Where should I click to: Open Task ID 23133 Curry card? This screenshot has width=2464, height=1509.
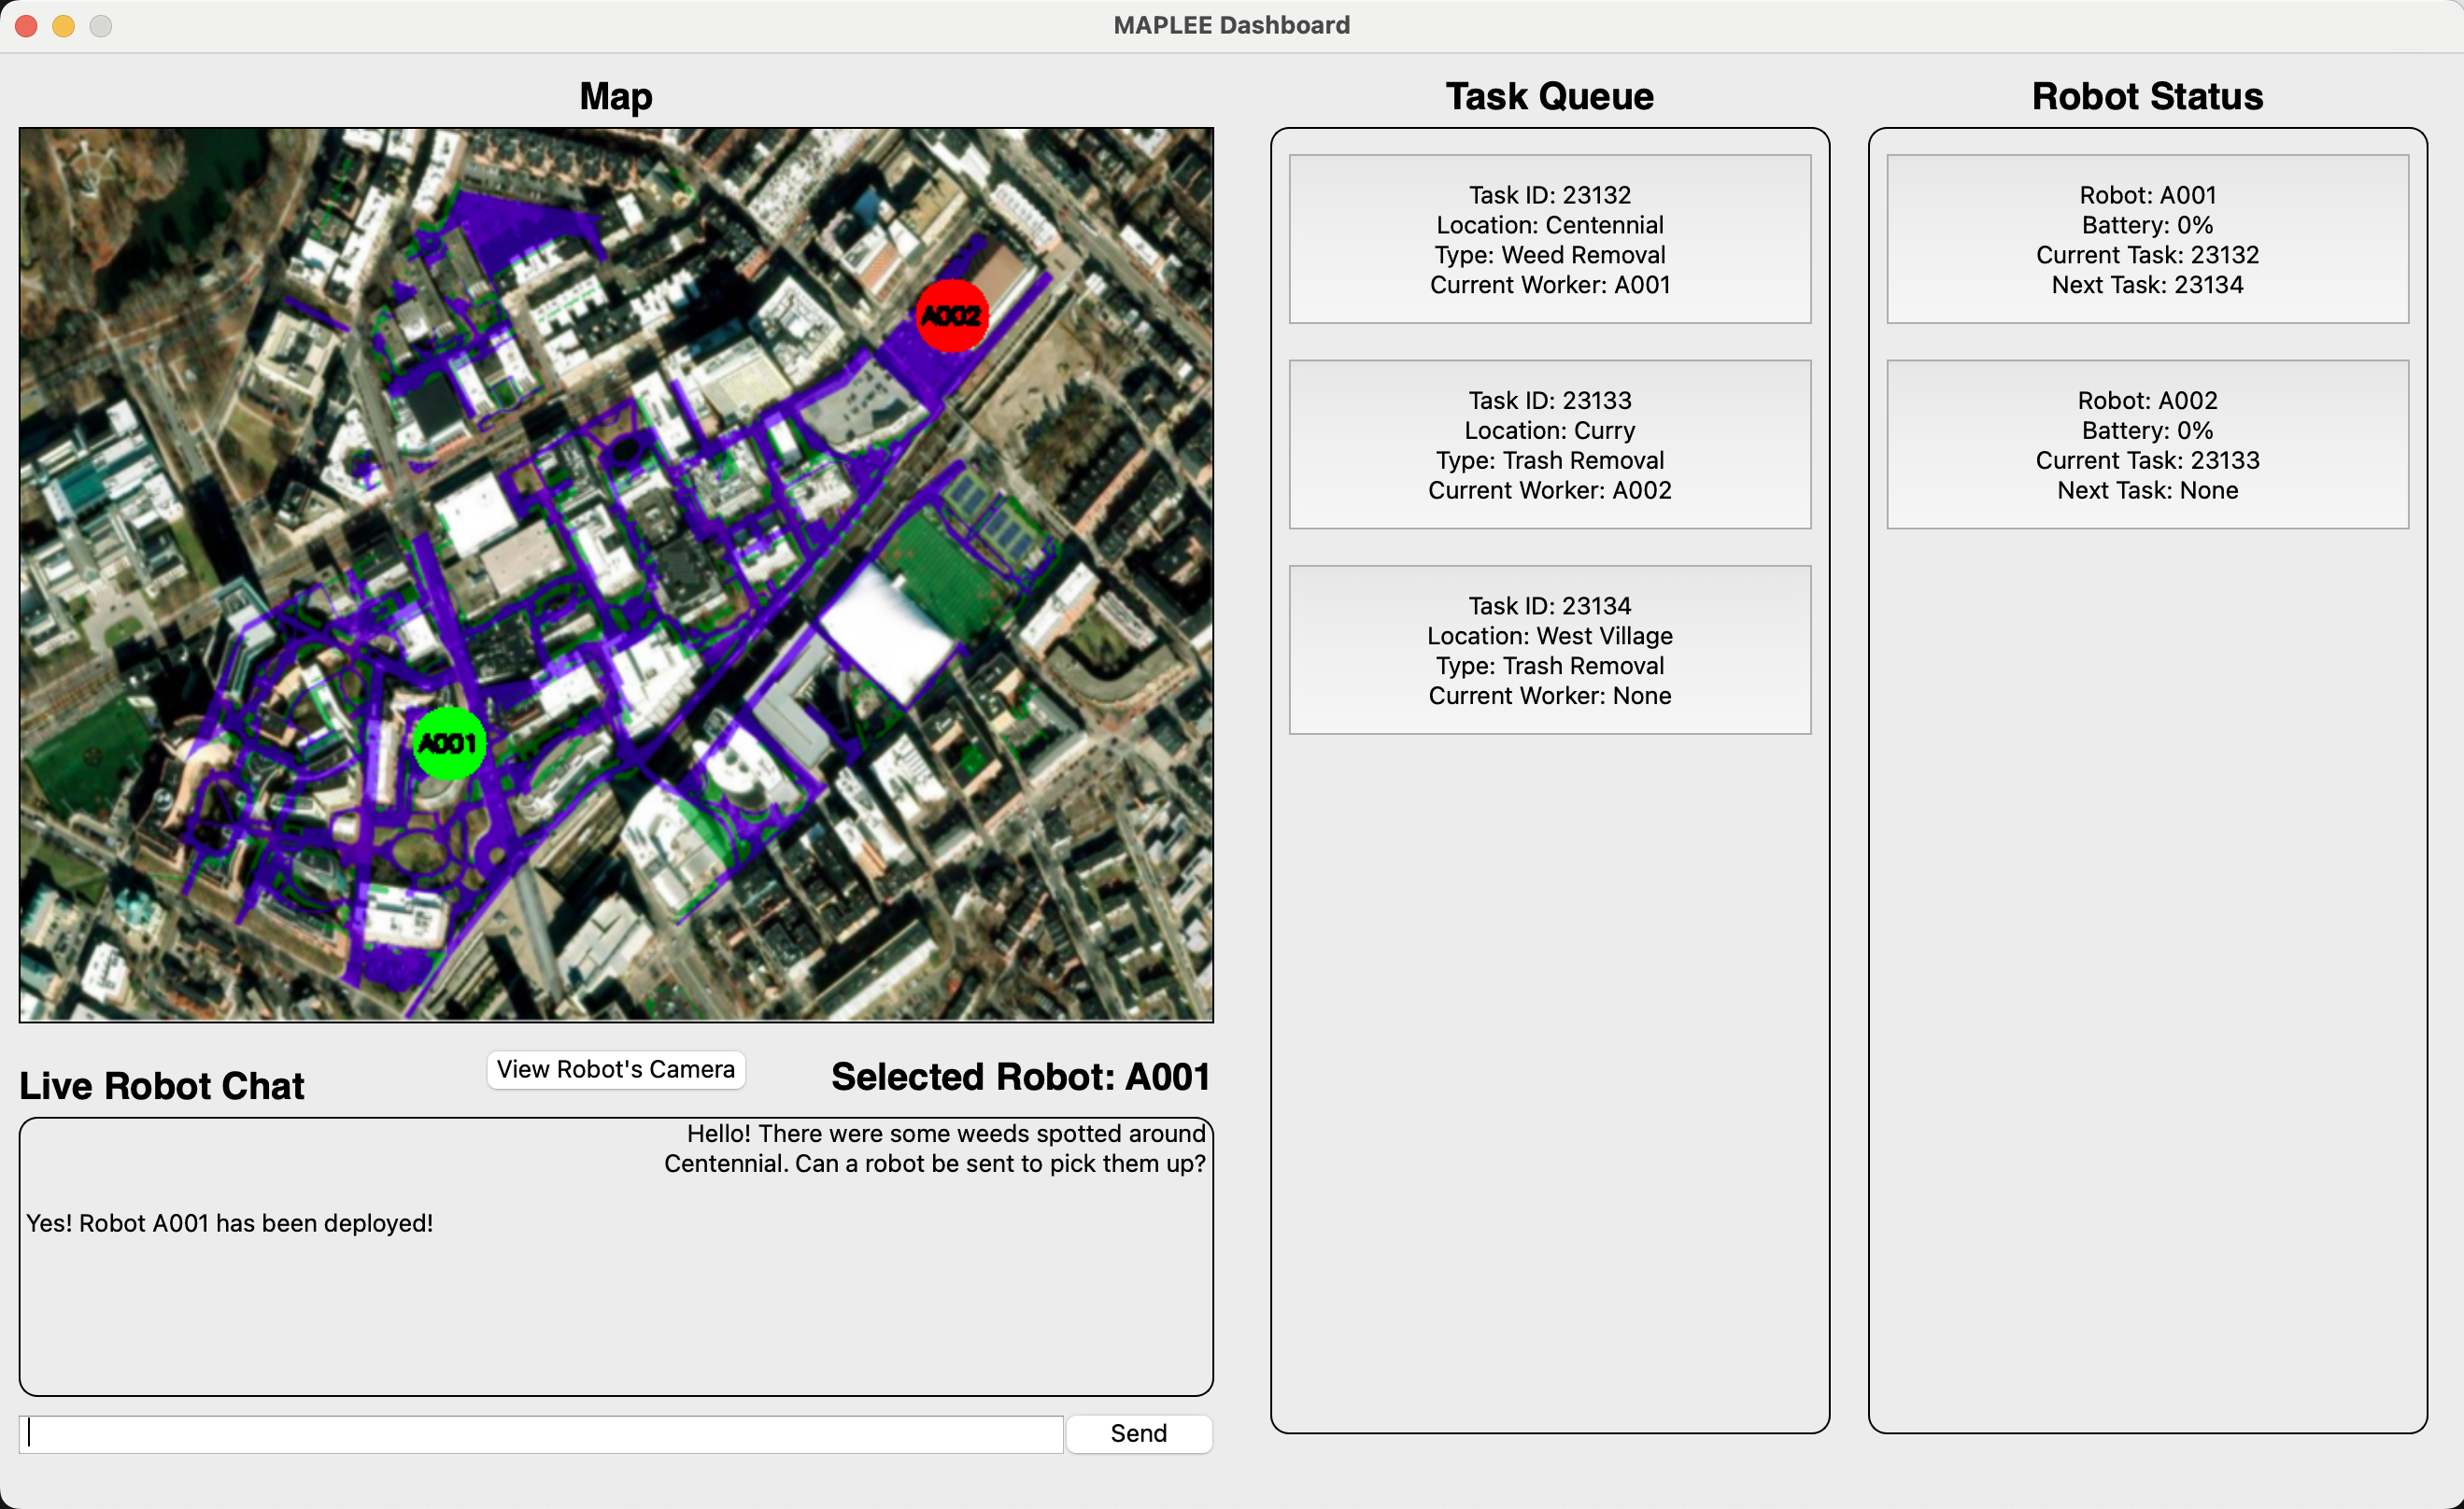pyautogui.click(x=1550, y=444)
